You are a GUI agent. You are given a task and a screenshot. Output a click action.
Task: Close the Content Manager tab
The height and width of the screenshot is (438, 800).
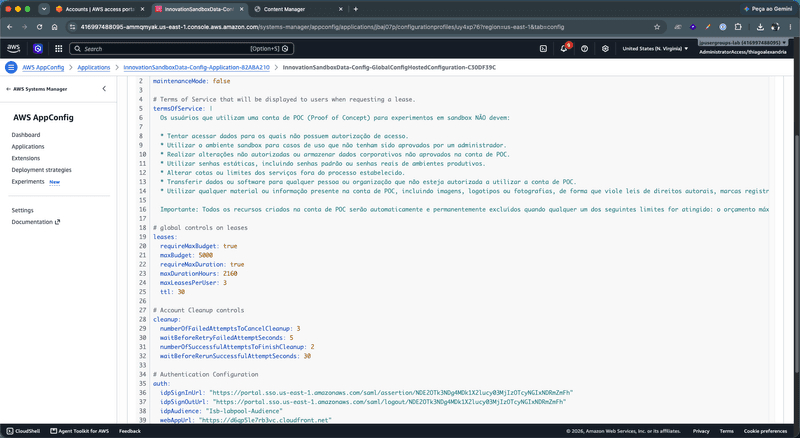click(341, 9)
